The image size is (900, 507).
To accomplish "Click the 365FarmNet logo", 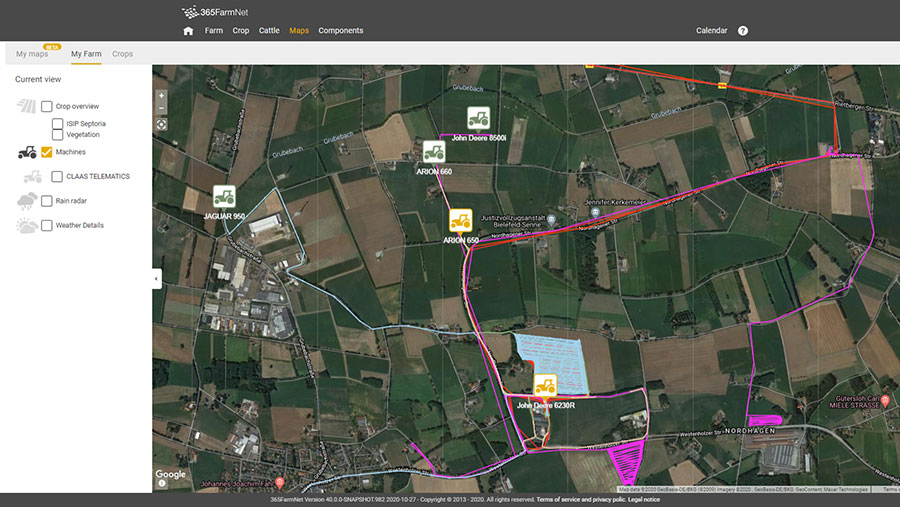I will point(215,12).
